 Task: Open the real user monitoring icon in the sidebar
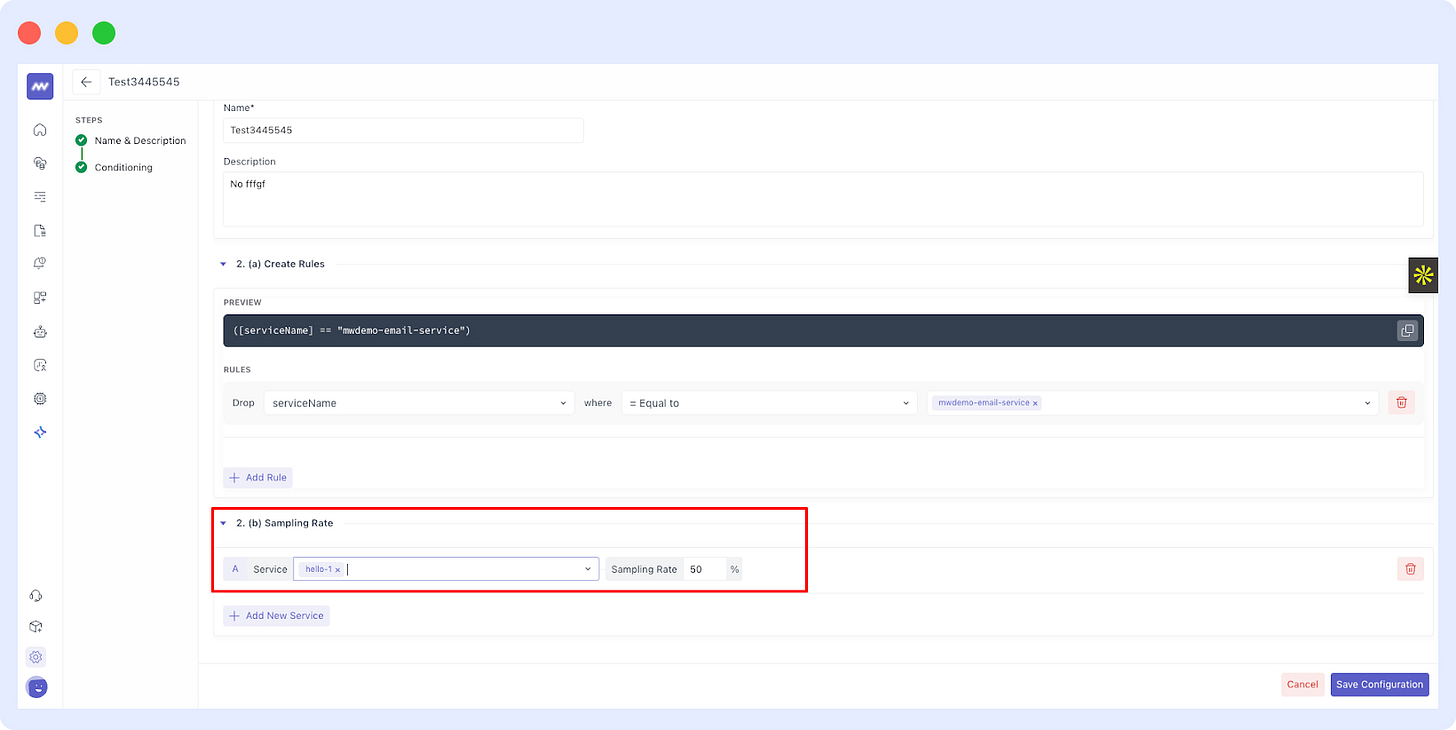(40, 365)
